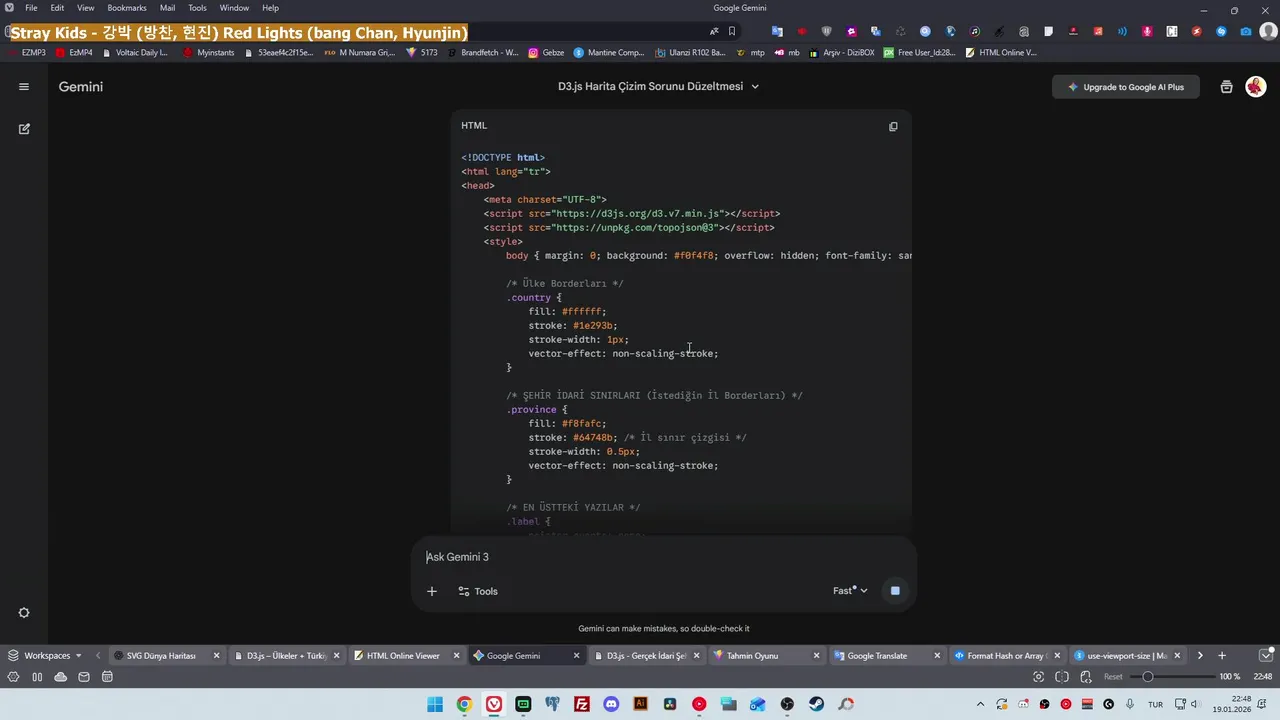1280x720 pixels.
Task: Open the EZMP3 bookmark
Action: 27,53
